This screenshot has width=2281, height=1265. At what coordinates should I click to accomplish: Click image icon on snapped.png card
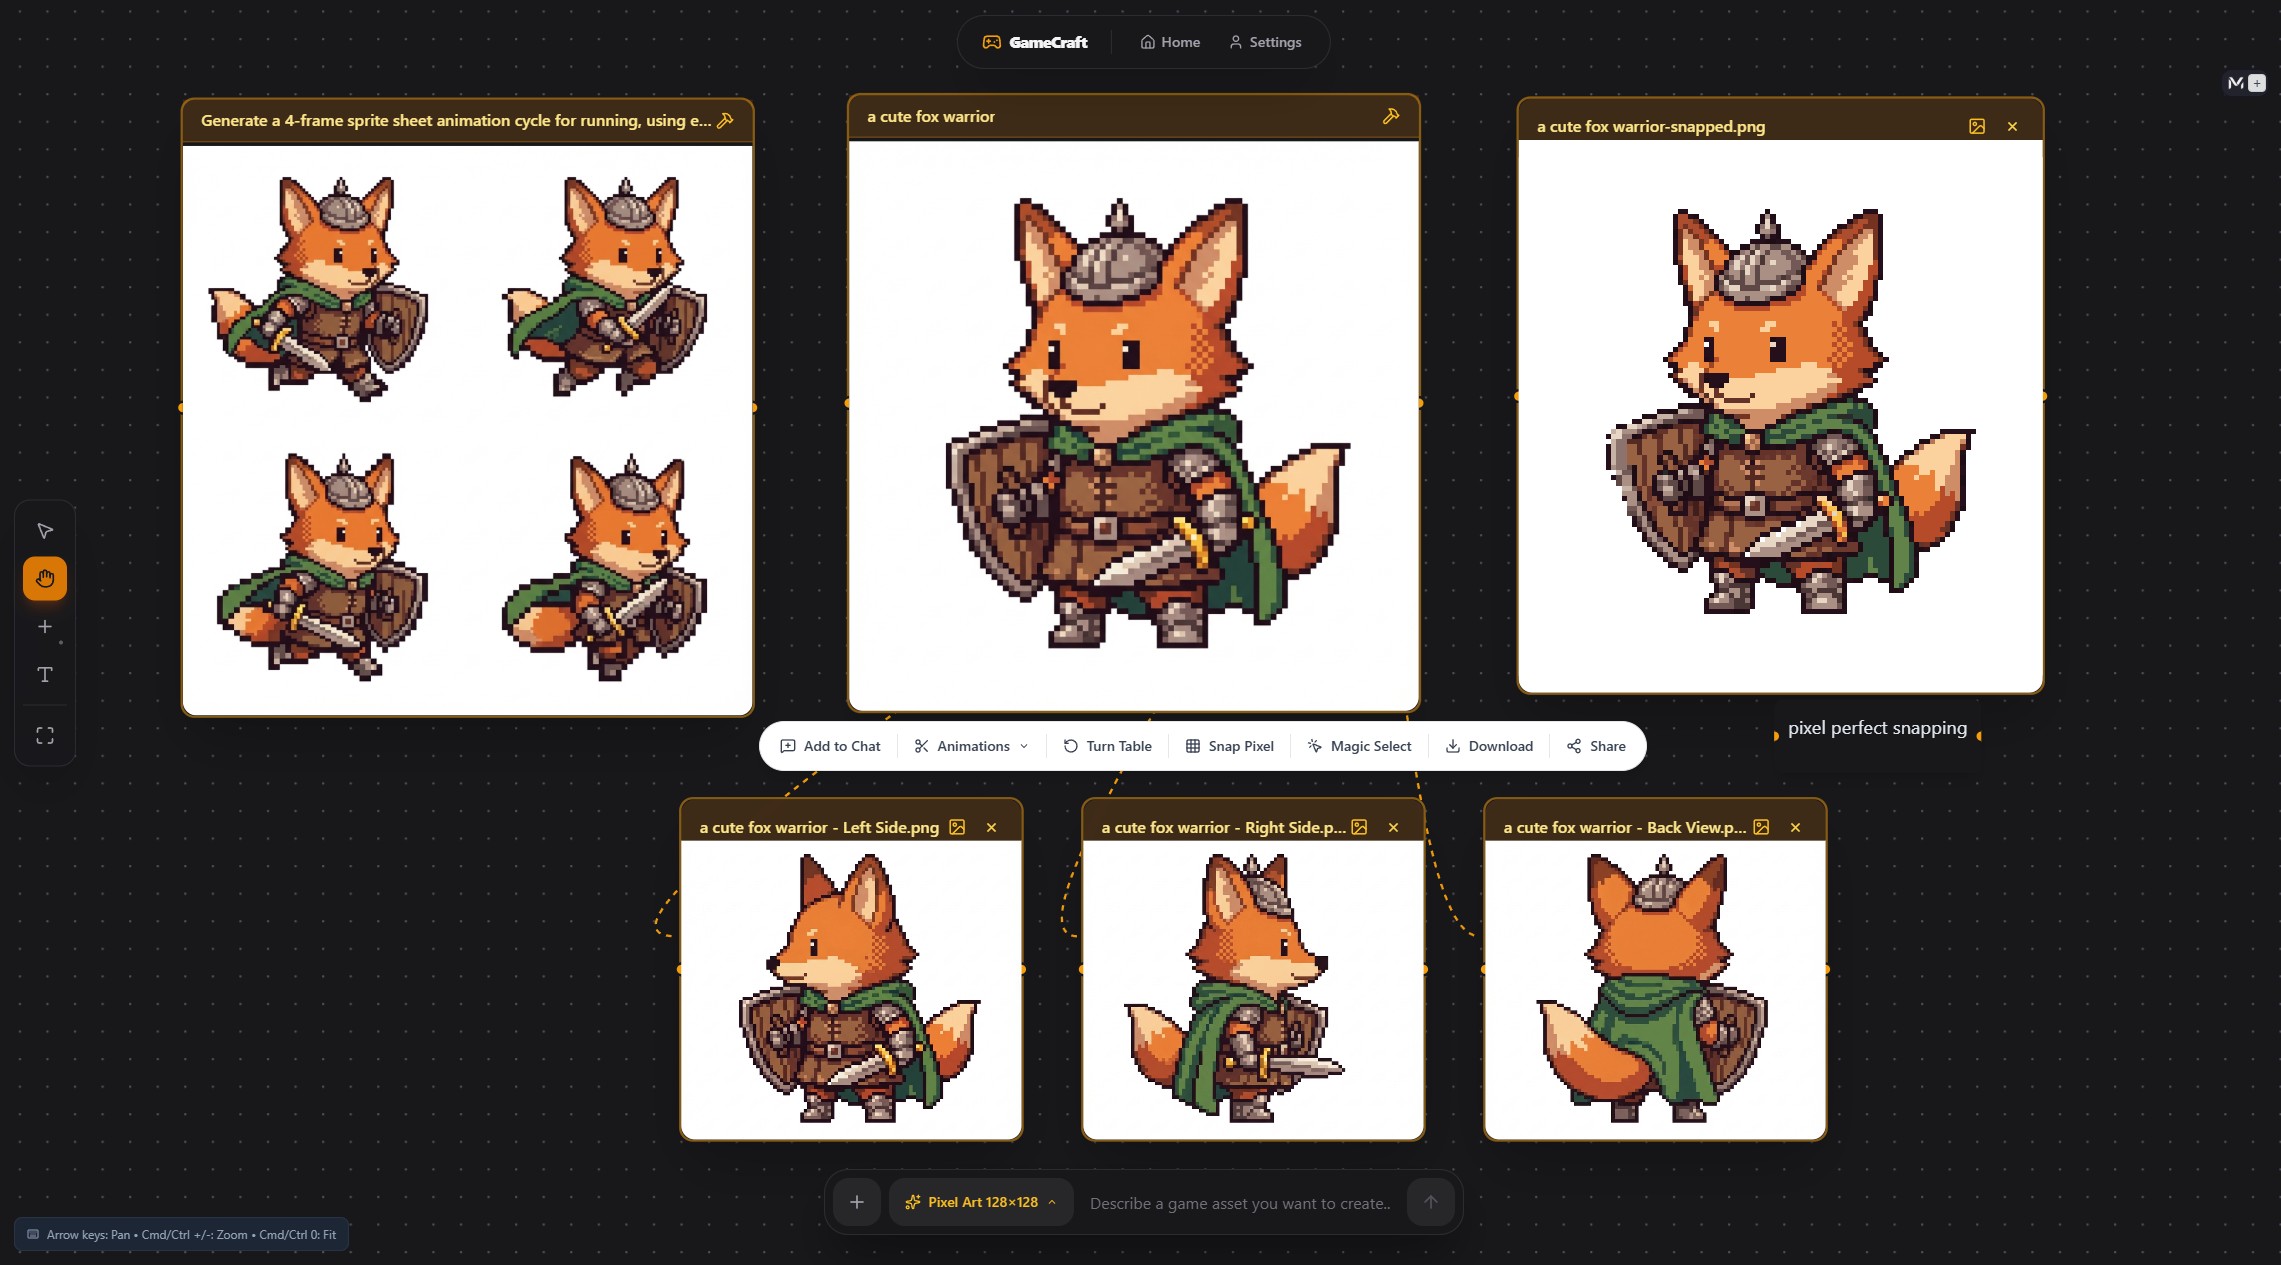1976,126
